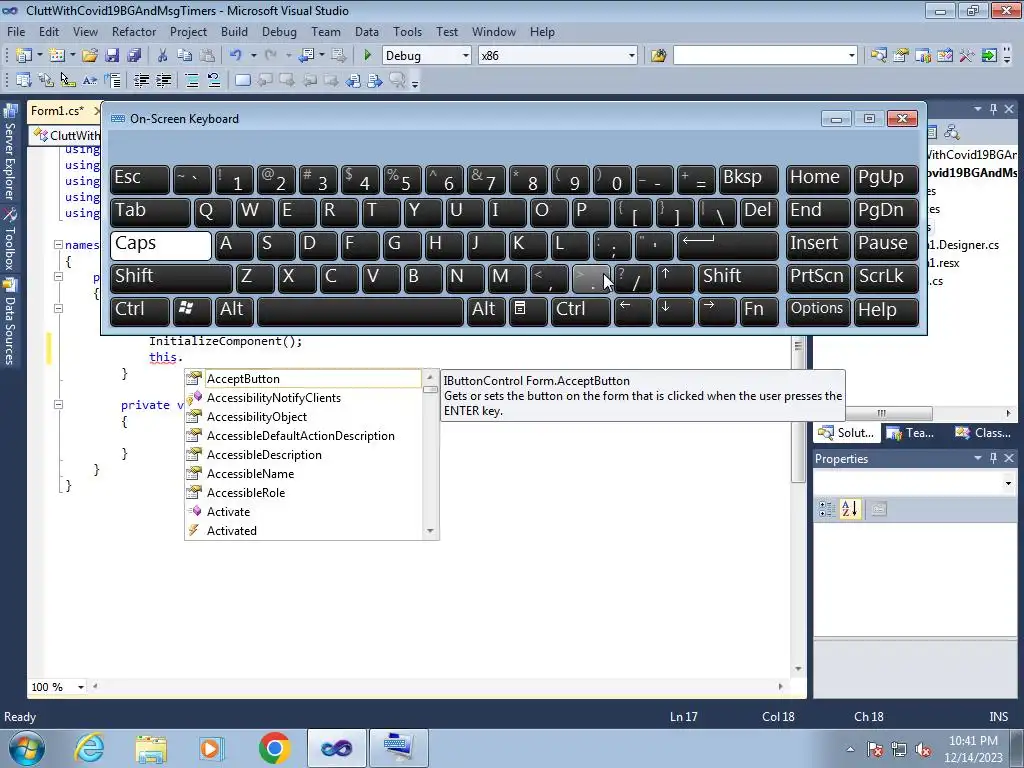The image size is (1024, 768).
Task: Open the Properties Window toolbar icon
Action: pos(901,56)
